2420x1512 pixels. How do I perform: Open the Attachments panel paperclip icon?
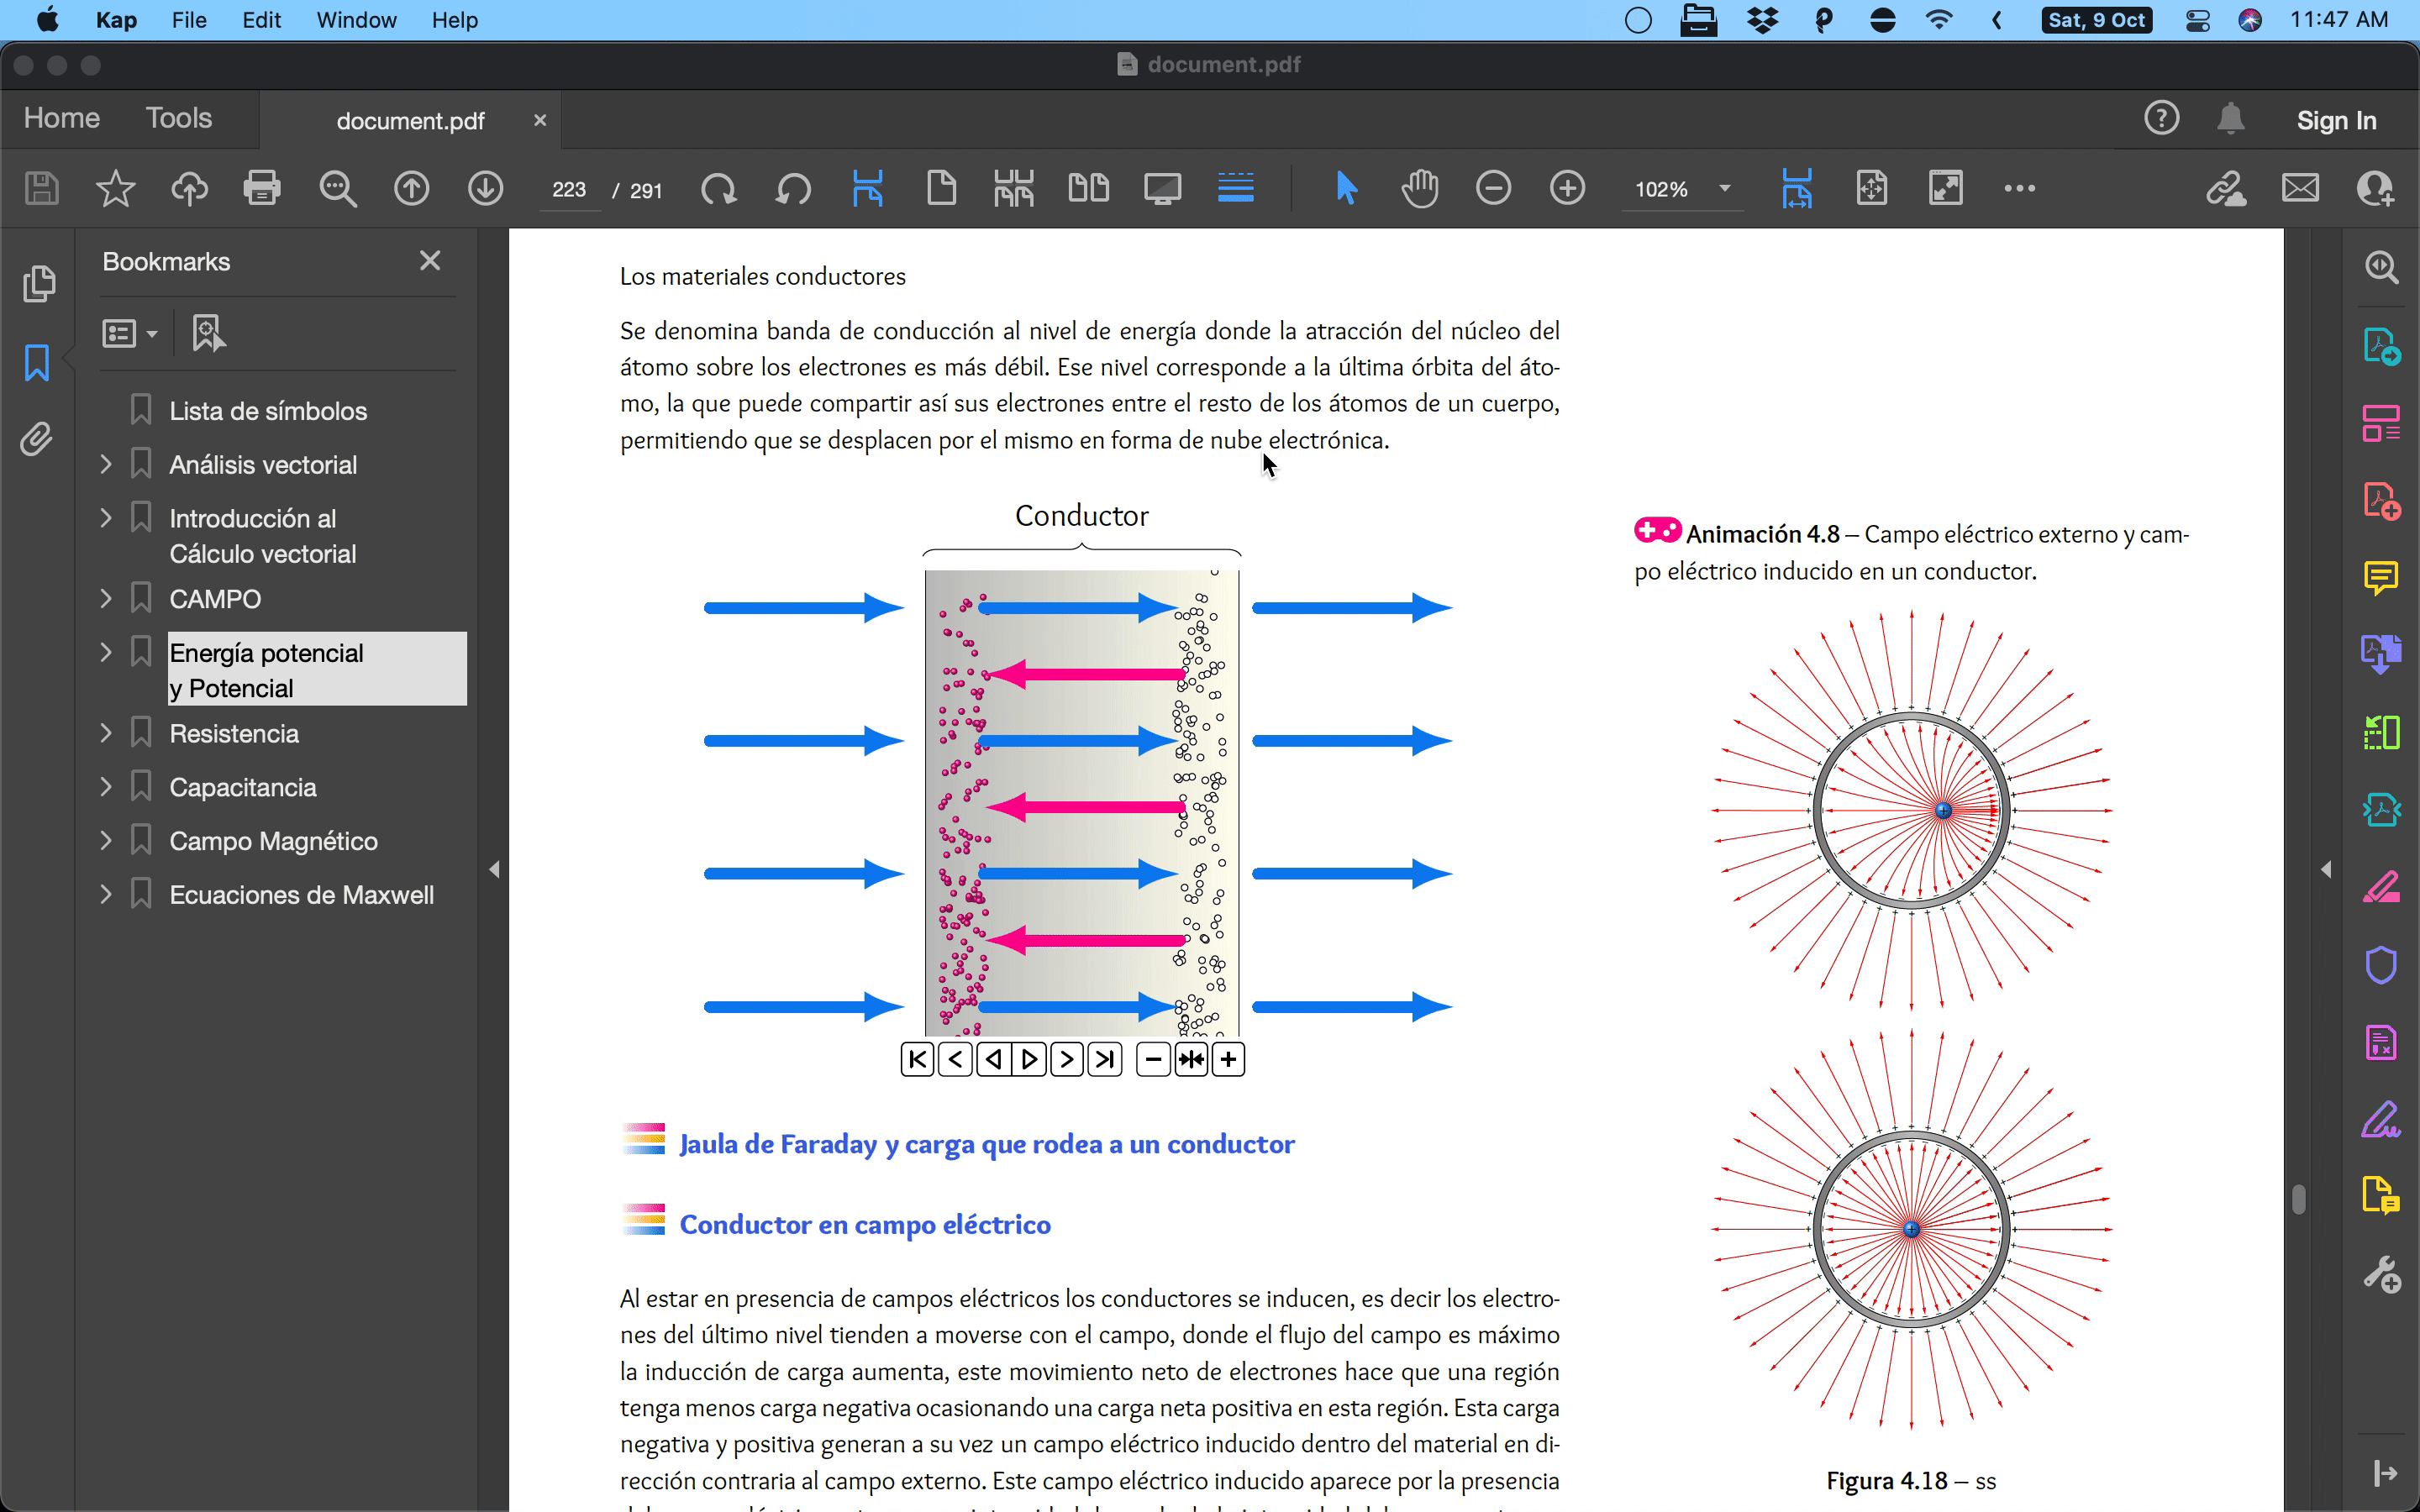point(37,439)
